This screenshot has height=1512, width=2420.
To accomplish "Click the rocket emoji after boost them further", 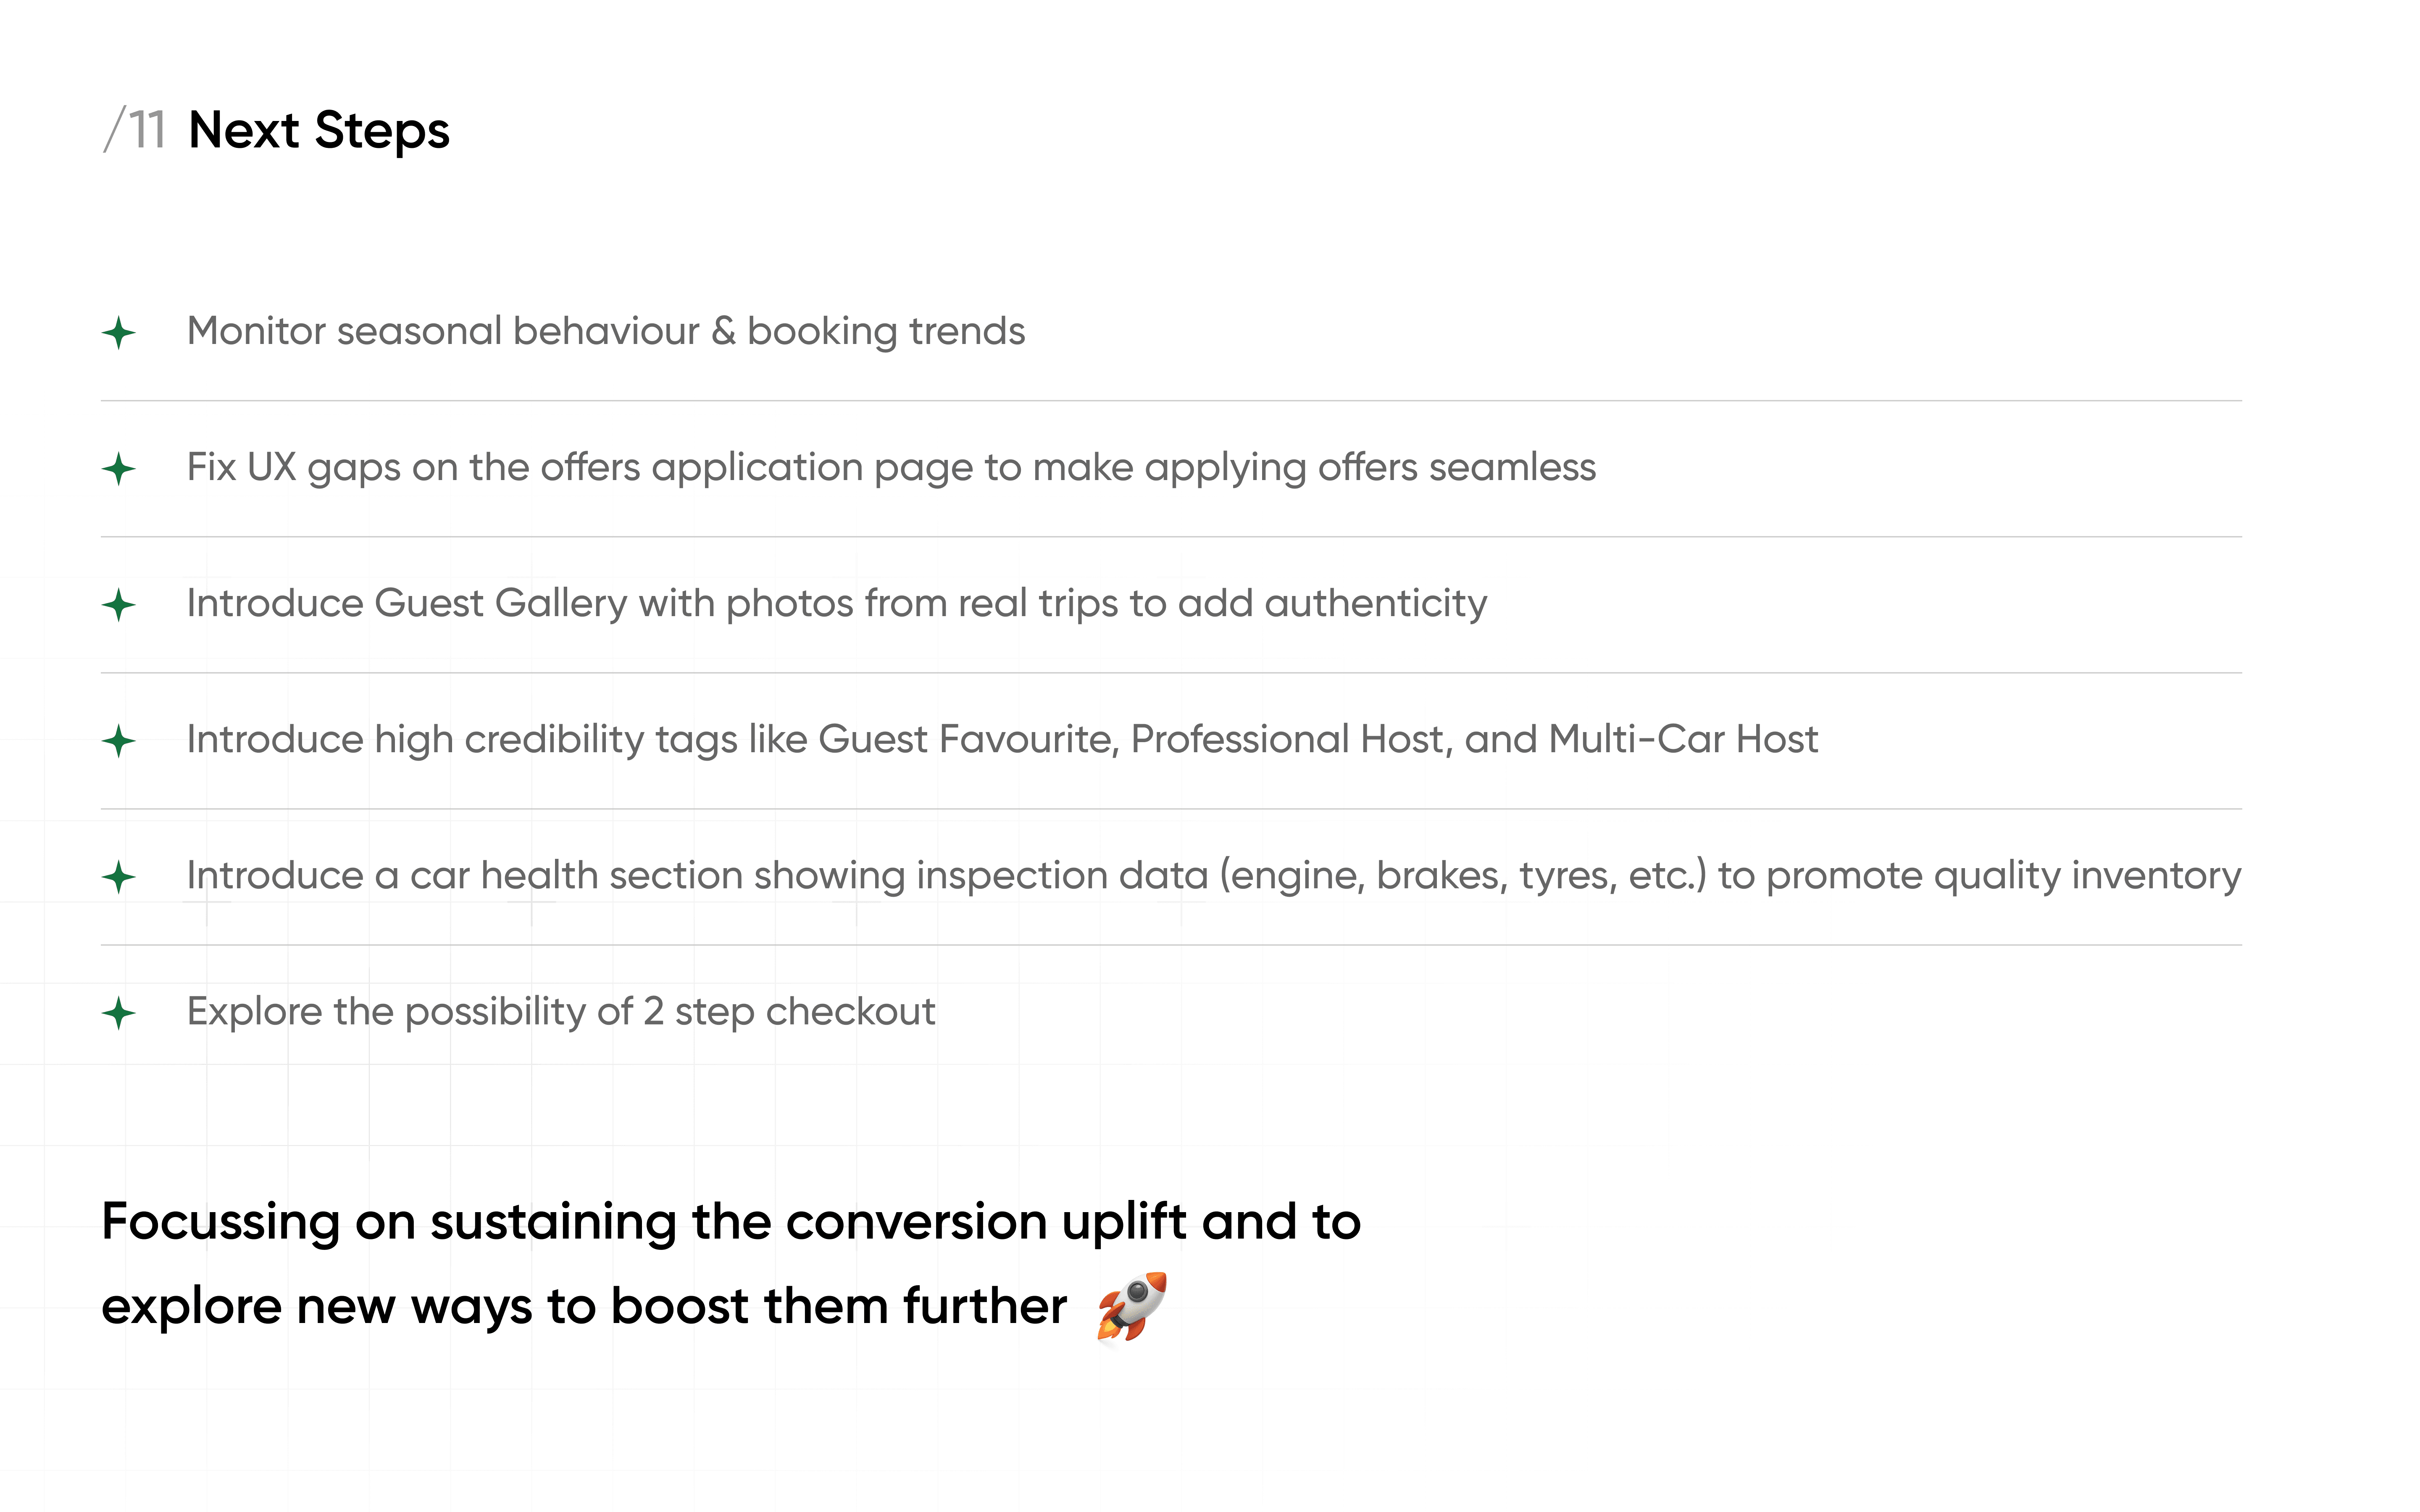I will [x=1132, y=1306].
